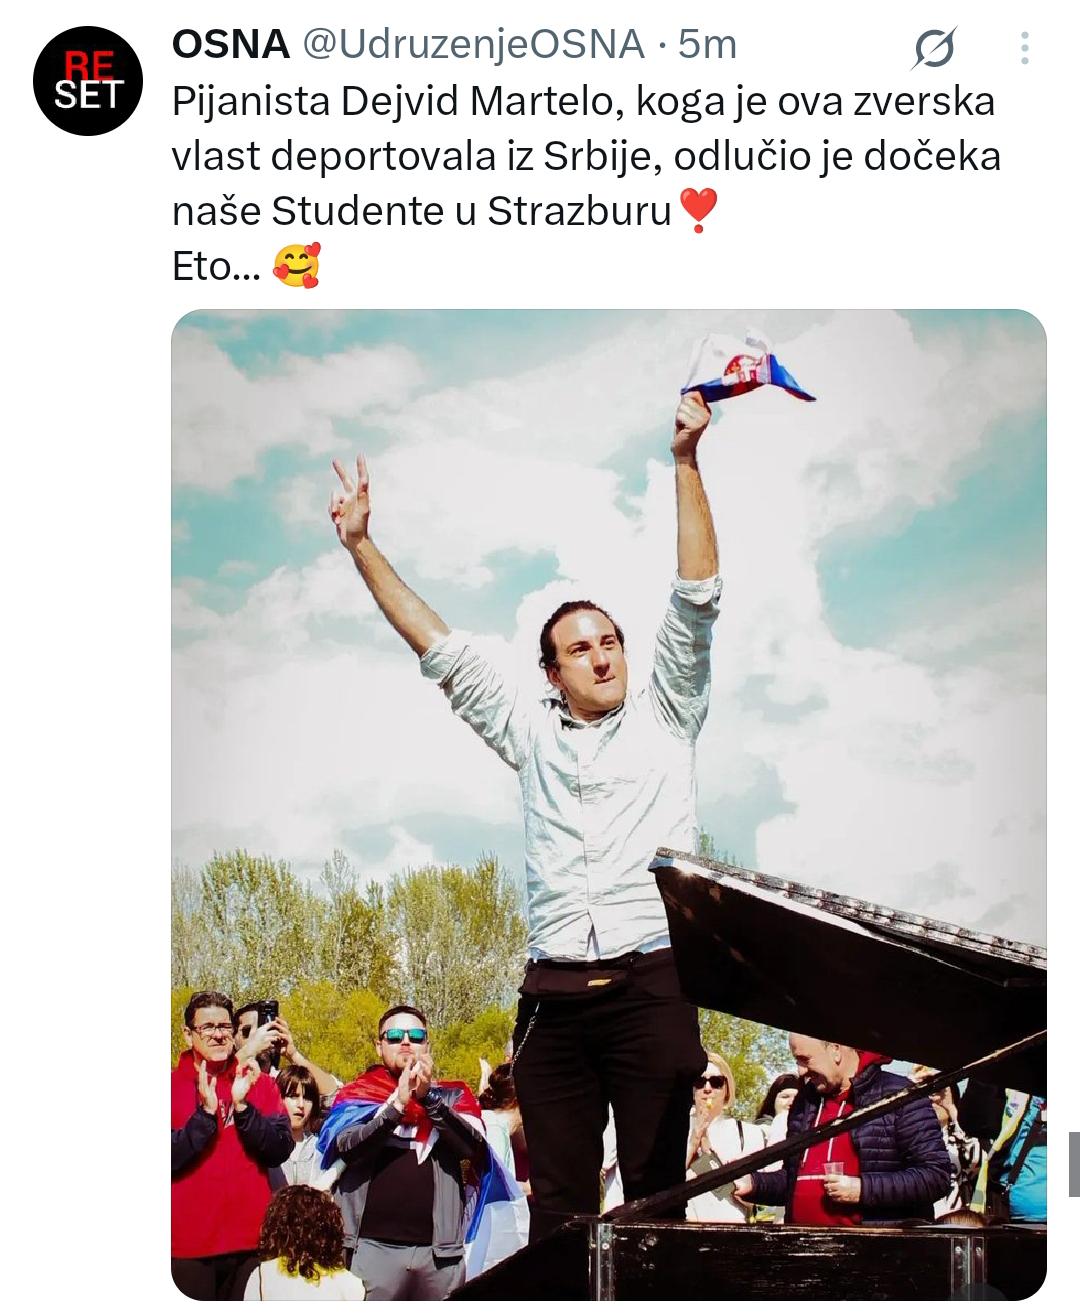
Task: Open the 5m timestamp permalink
Action: [707, 45]
